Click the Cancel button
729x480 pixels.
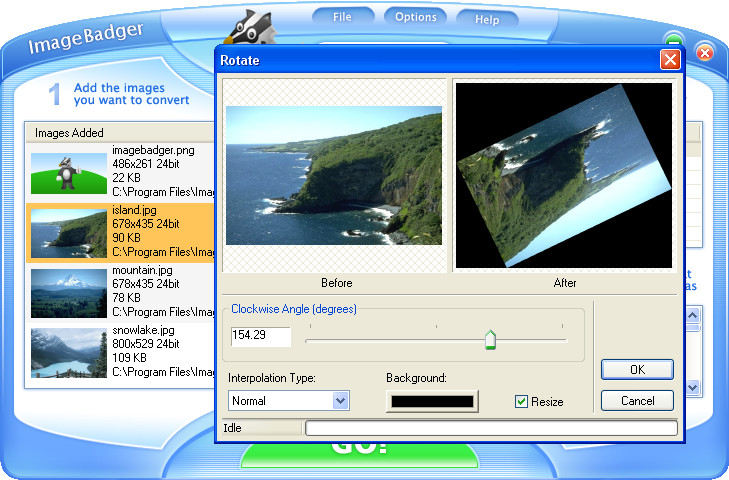coord(637,401)
